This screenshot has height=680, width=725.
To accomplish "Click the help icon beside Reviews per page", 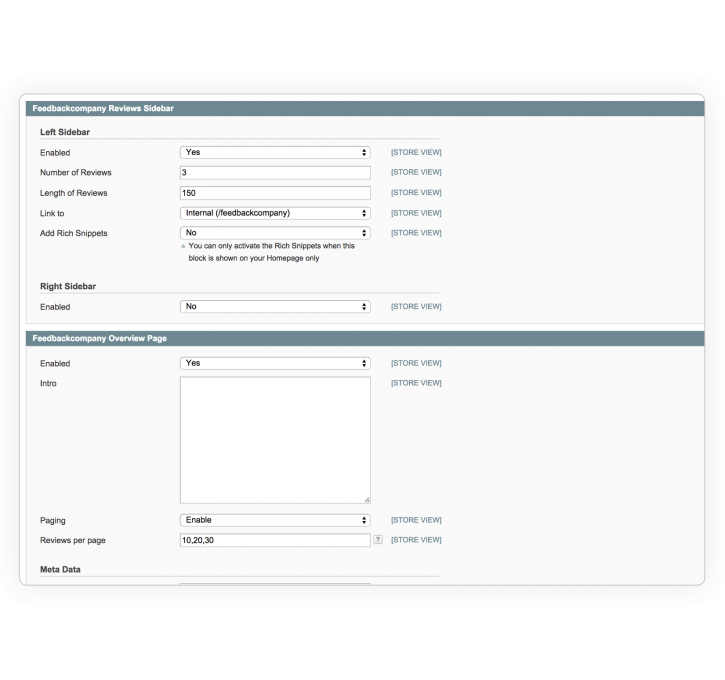I will 378,539.
